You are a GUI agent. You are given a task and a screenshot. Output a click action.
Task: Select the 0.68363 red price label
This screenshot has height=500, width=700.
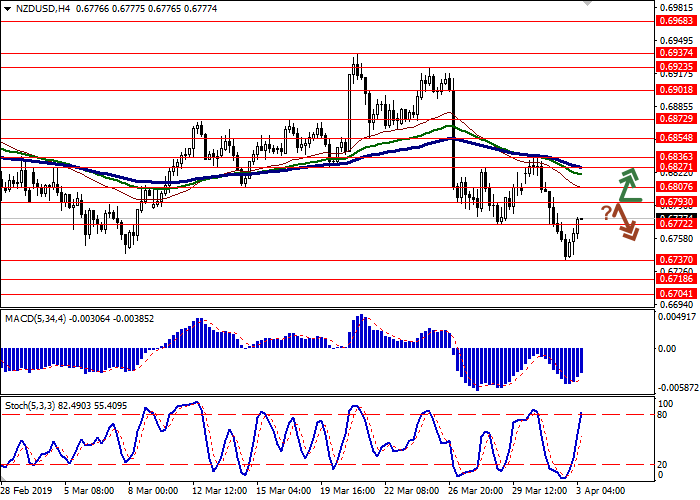(x=676, y=157)
